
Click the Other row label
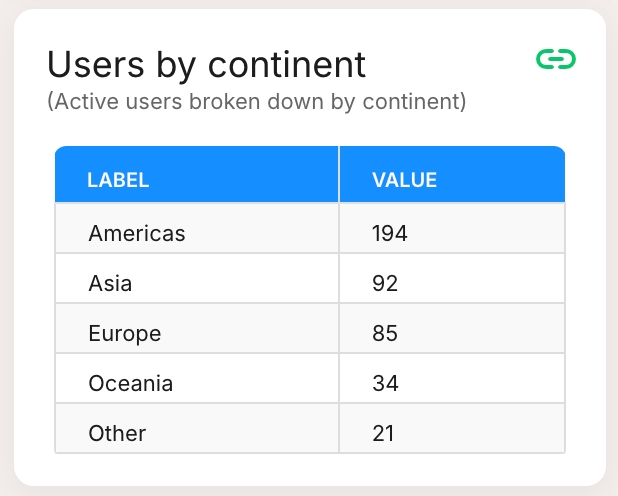[x=117, y=433]
